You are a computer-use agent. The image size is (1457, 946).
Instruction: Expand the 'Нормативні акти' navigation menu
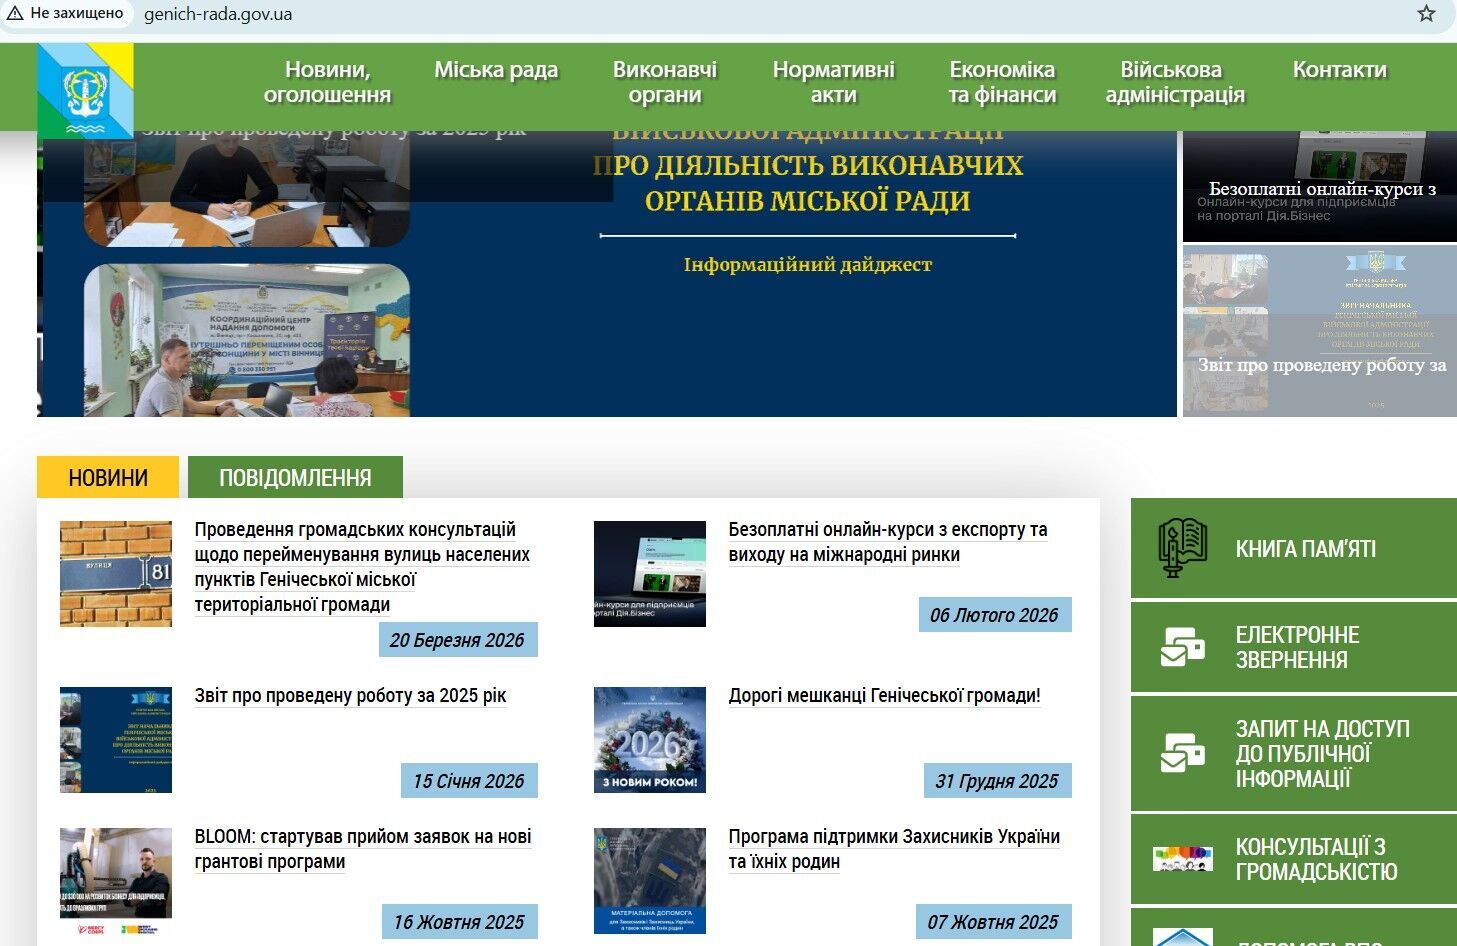coord(833,82)
